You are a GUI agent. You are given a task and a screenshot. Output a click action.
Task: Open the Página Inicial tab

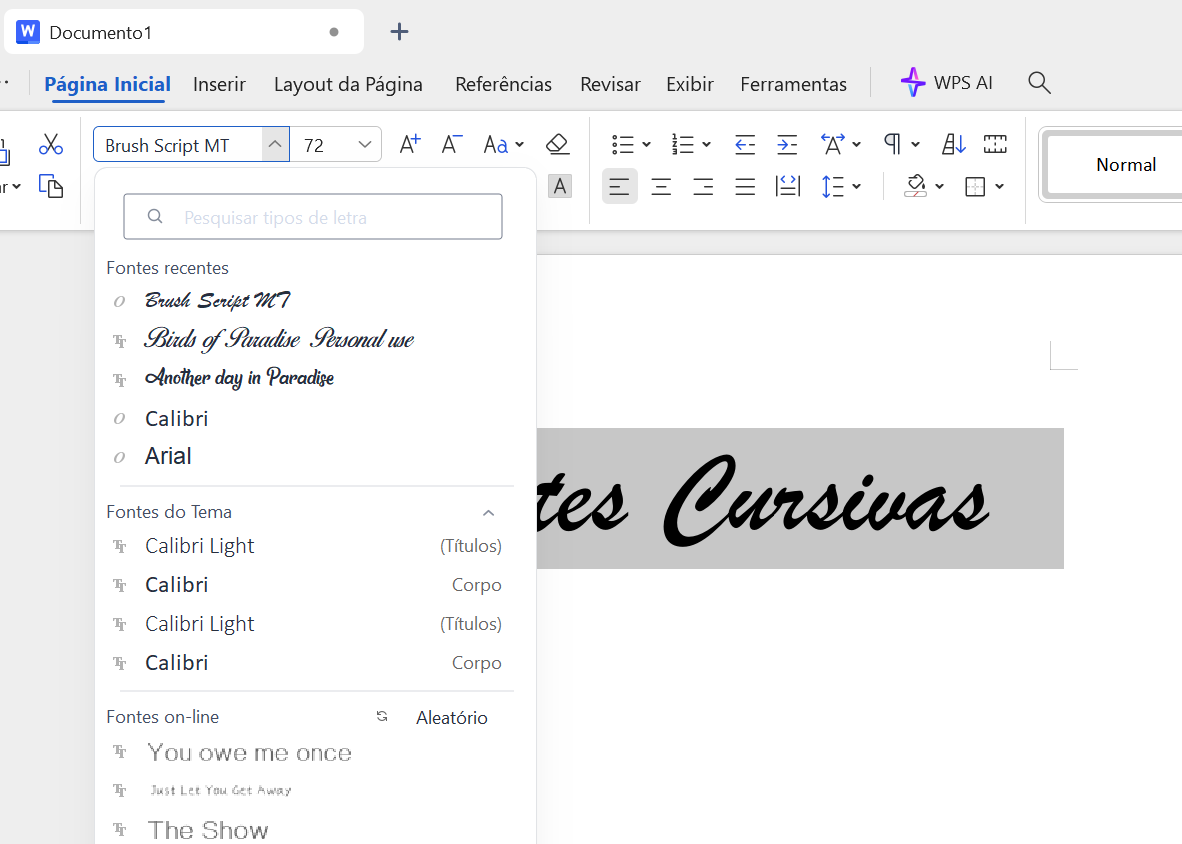tap(108, 84)
